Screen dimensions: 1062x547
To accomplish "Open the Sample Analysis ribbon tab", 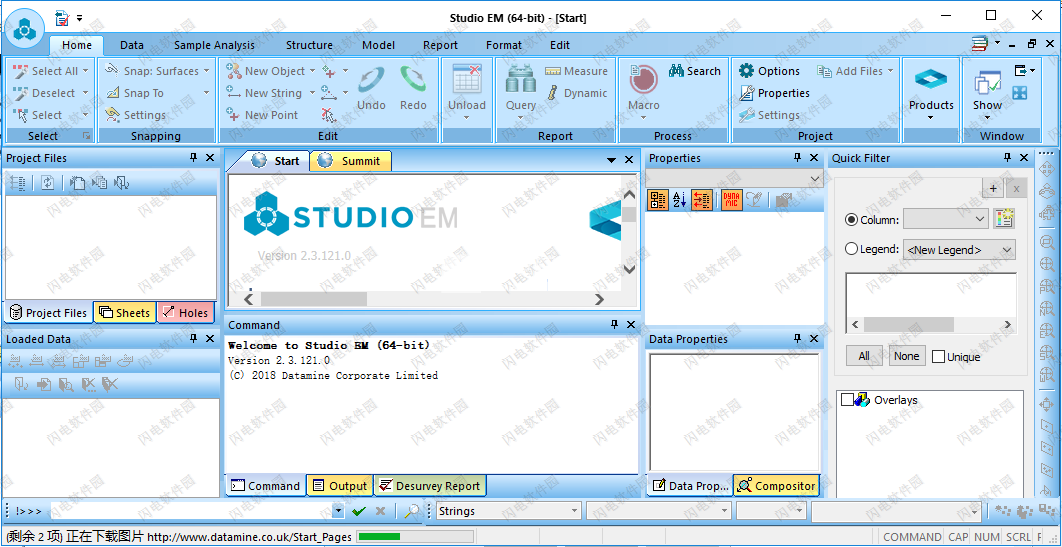I will [x=214, y=45].
